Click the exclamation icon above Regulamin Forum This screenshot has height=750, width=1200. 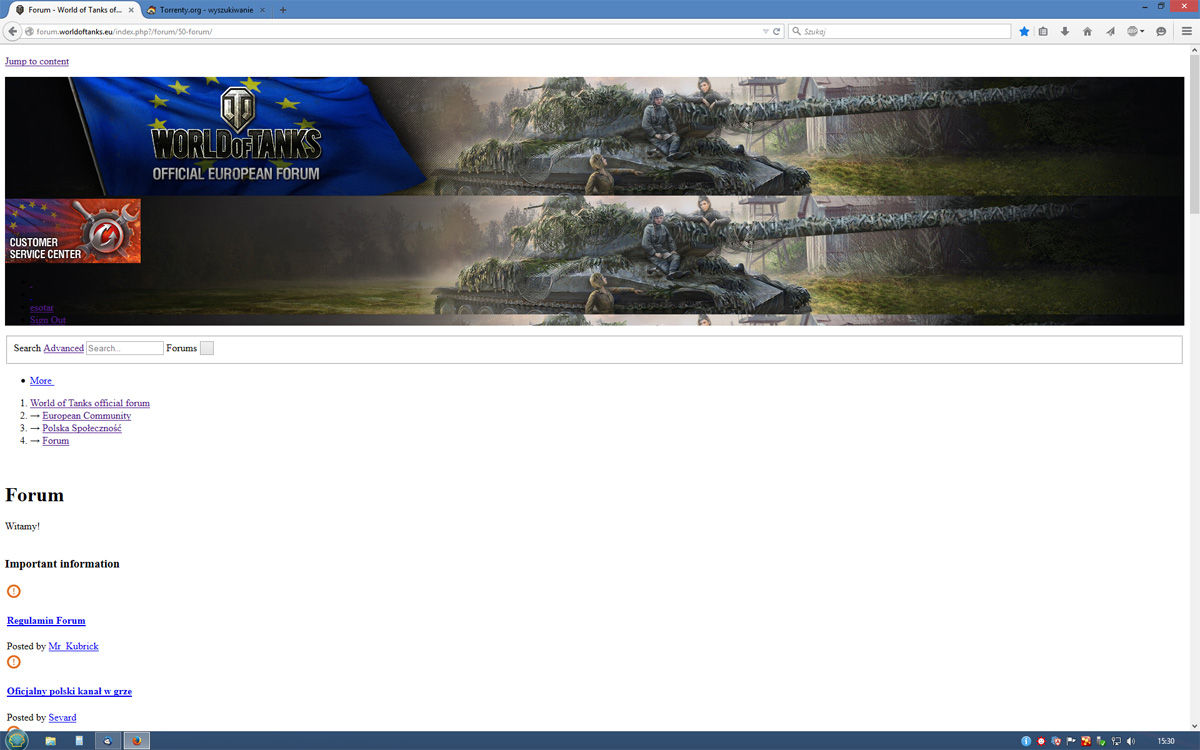[x=14, y=591]
